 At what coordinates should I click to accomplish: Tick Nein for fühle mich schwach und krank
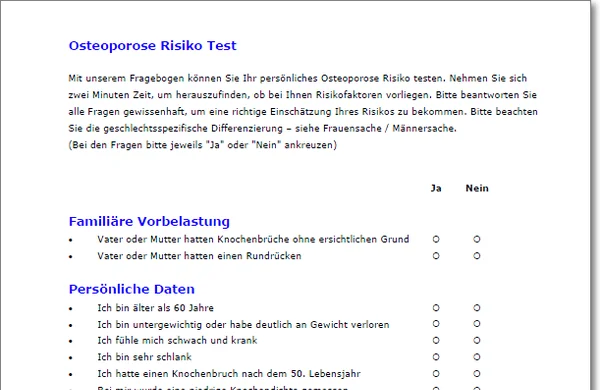tap(476, 340)
